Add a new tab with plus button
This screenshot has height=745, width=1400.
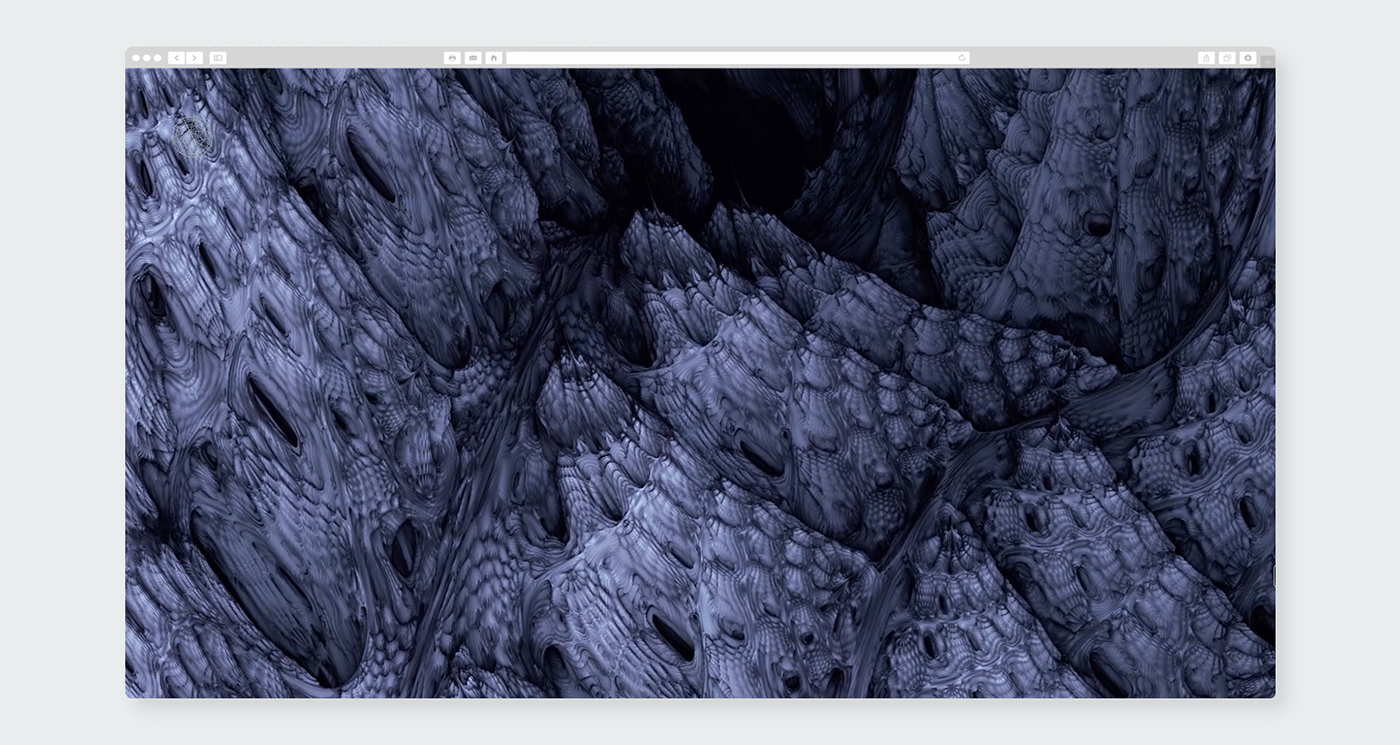[1268, 63]
